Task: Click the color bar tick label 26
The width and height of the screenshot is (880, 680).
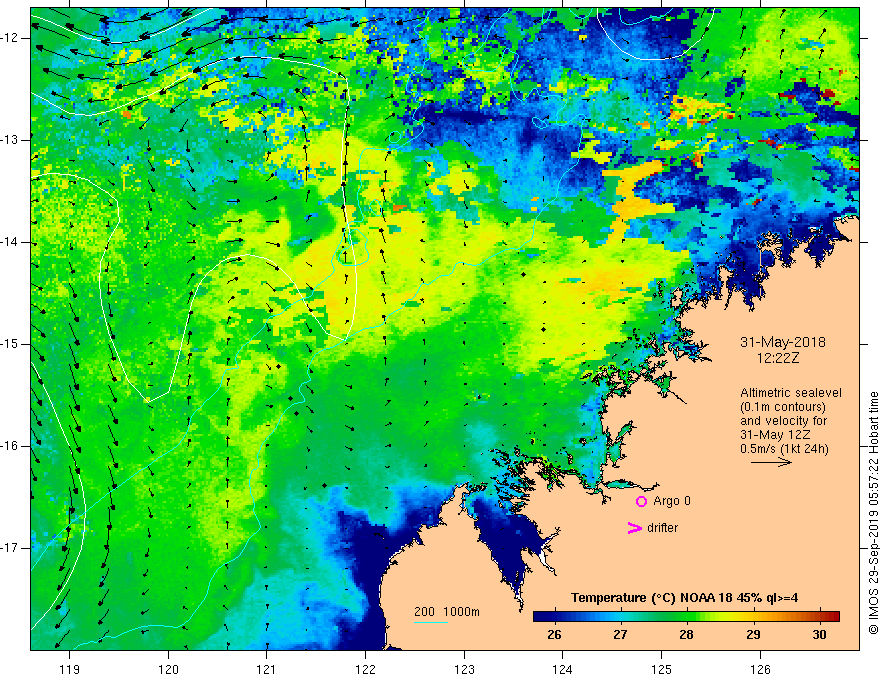Action: (554, 635)
